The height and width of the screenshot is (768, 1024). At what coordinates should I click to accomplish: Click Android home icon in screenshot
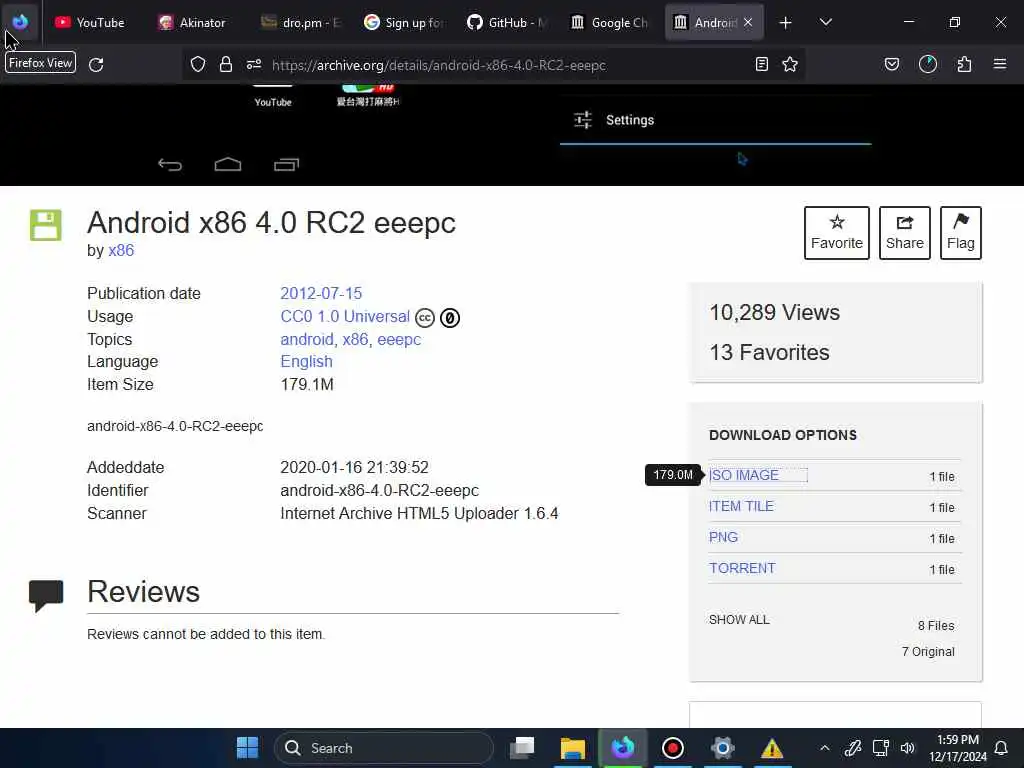pyautogui.click(x=228, y=164)
